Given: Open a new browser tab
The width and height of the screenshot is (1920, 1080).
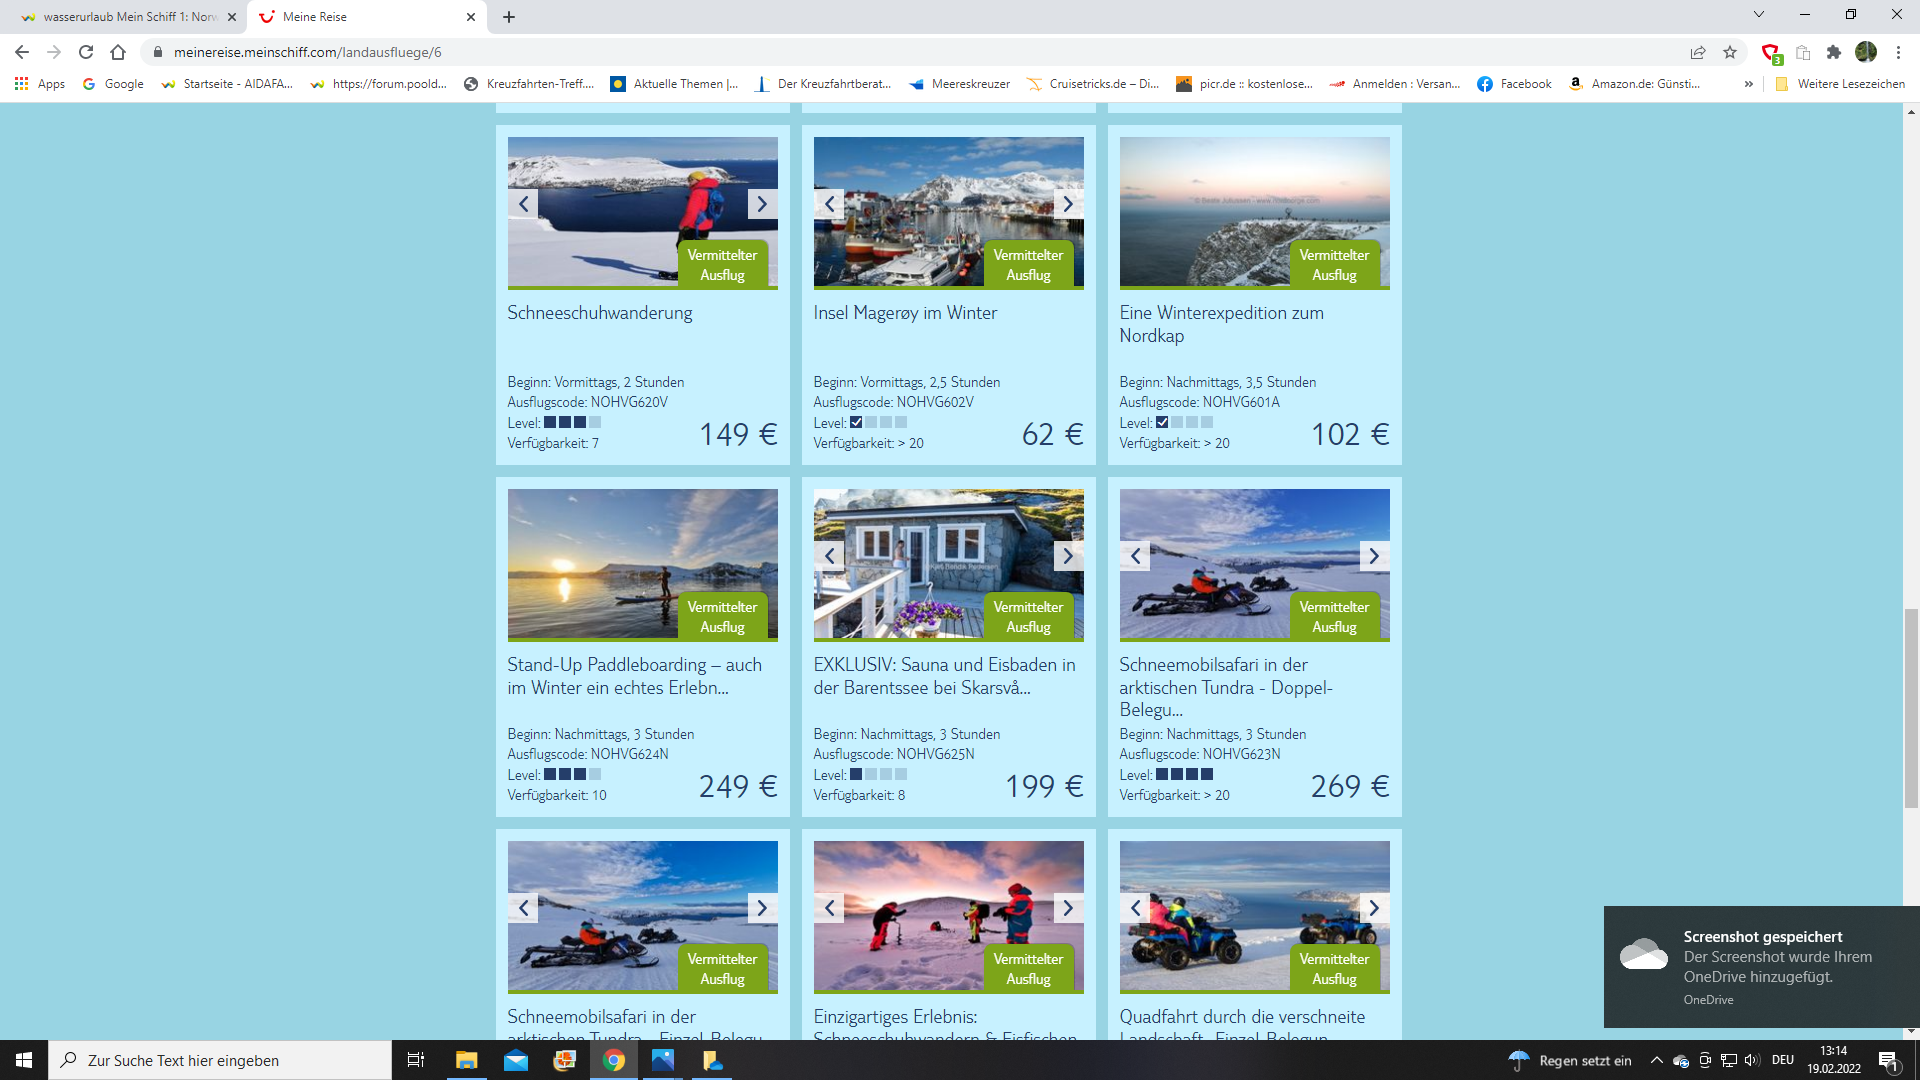Looking at the screenshot, I should pos(509,17).
